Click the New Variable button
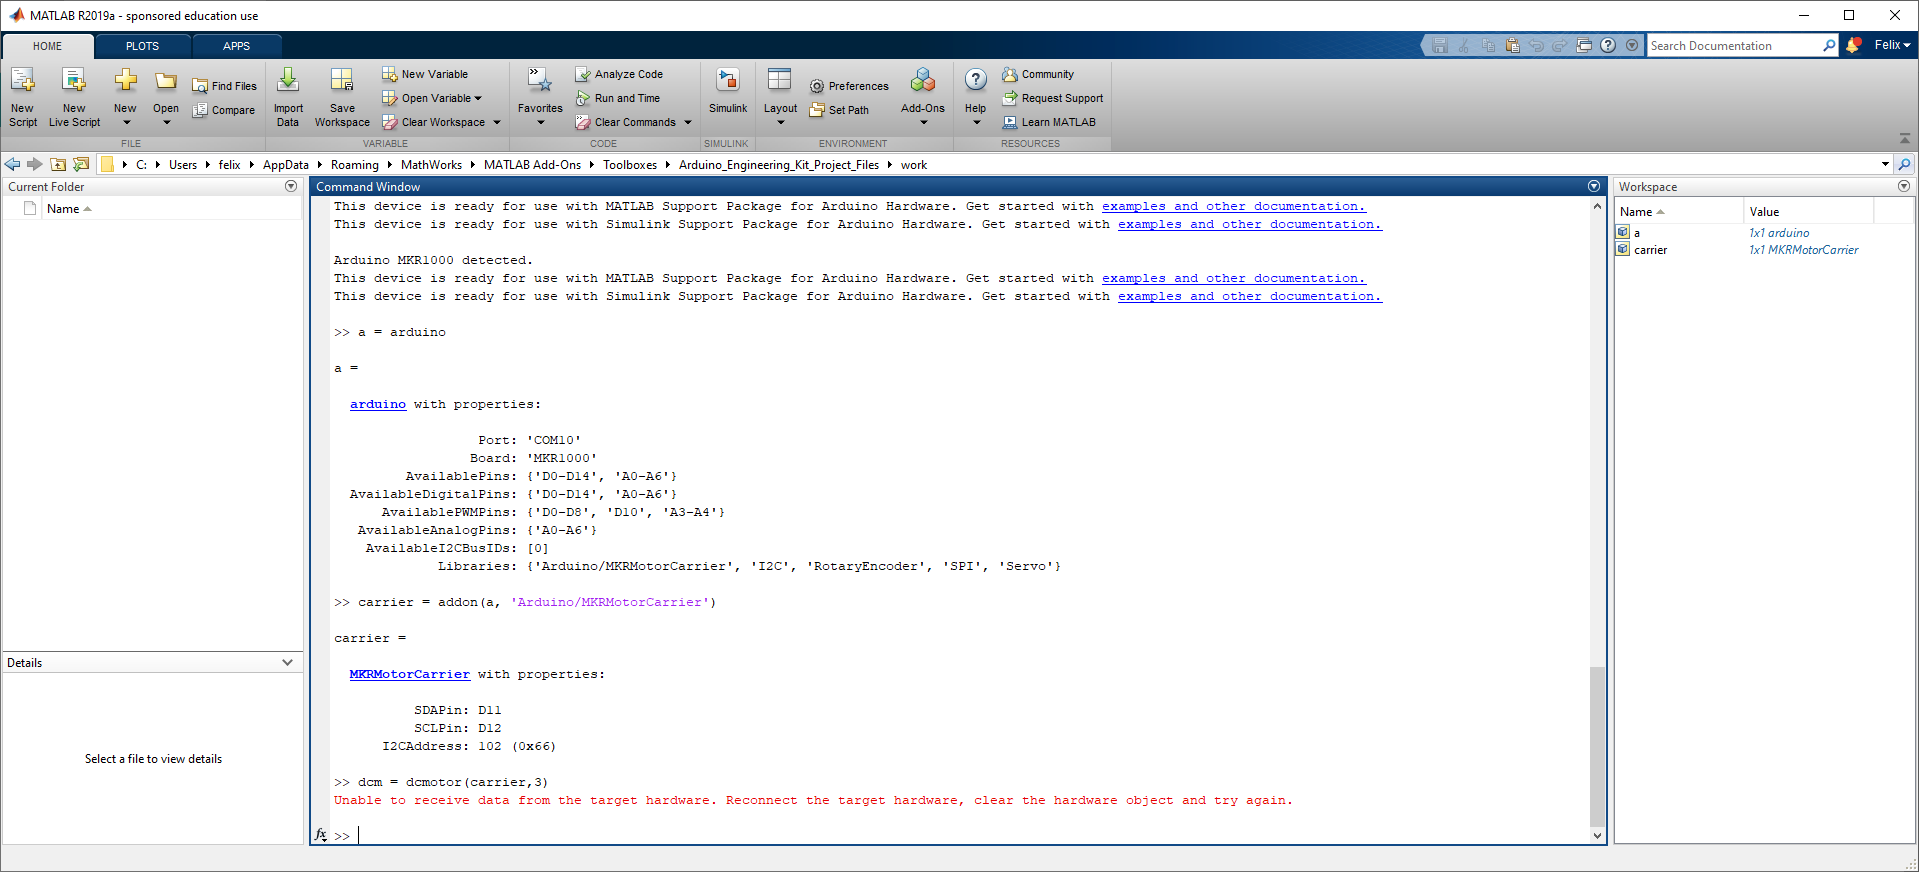 click(425, 74)
